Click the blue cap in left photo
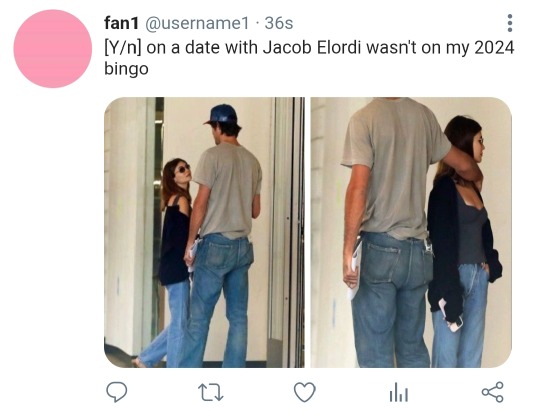The image size is (540, 414). (221, 114)
